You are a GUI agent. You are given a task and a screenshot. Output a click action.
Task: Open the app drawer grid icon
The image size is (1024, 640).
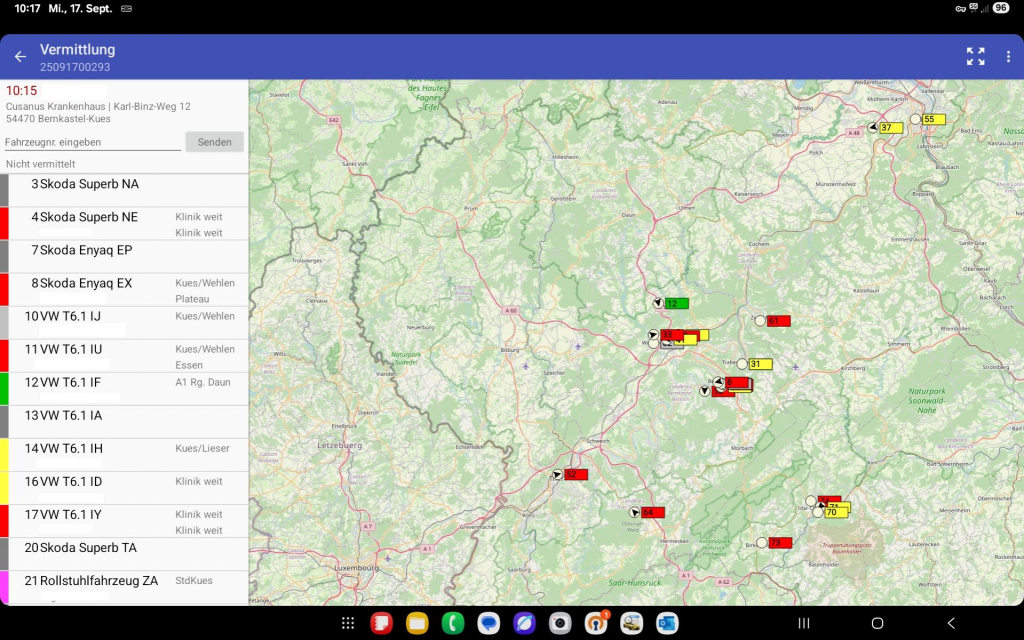coord(347,623)
